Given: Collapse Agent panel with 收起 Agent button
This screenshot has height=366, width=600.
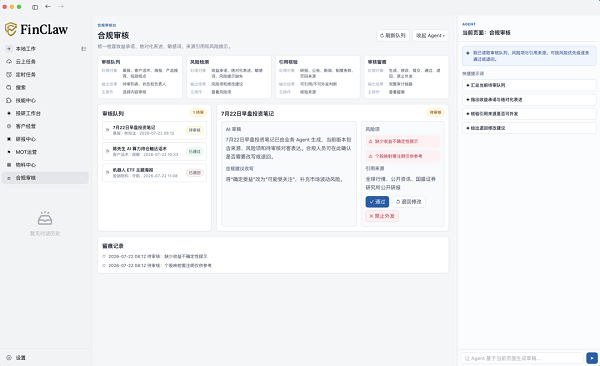Looking at the screenshot, I should 430,36.
